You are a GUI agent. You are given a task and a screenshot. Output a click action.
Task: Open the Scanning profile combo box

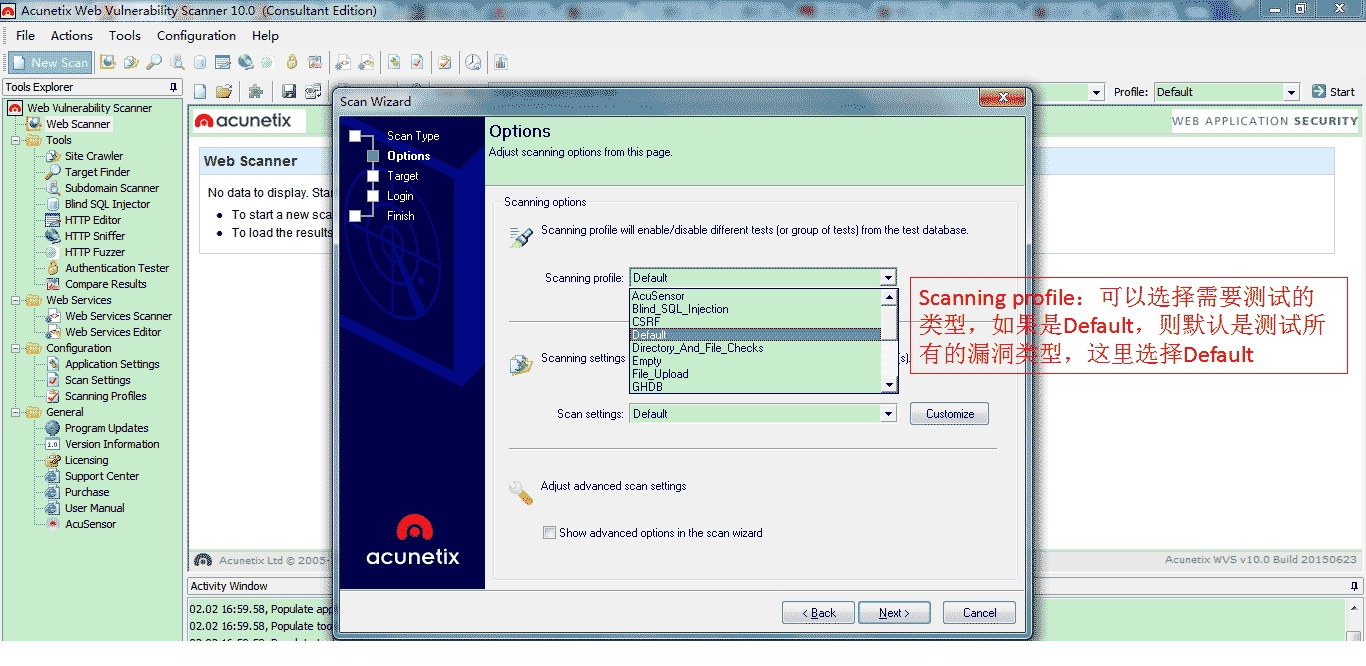(762, 278)
